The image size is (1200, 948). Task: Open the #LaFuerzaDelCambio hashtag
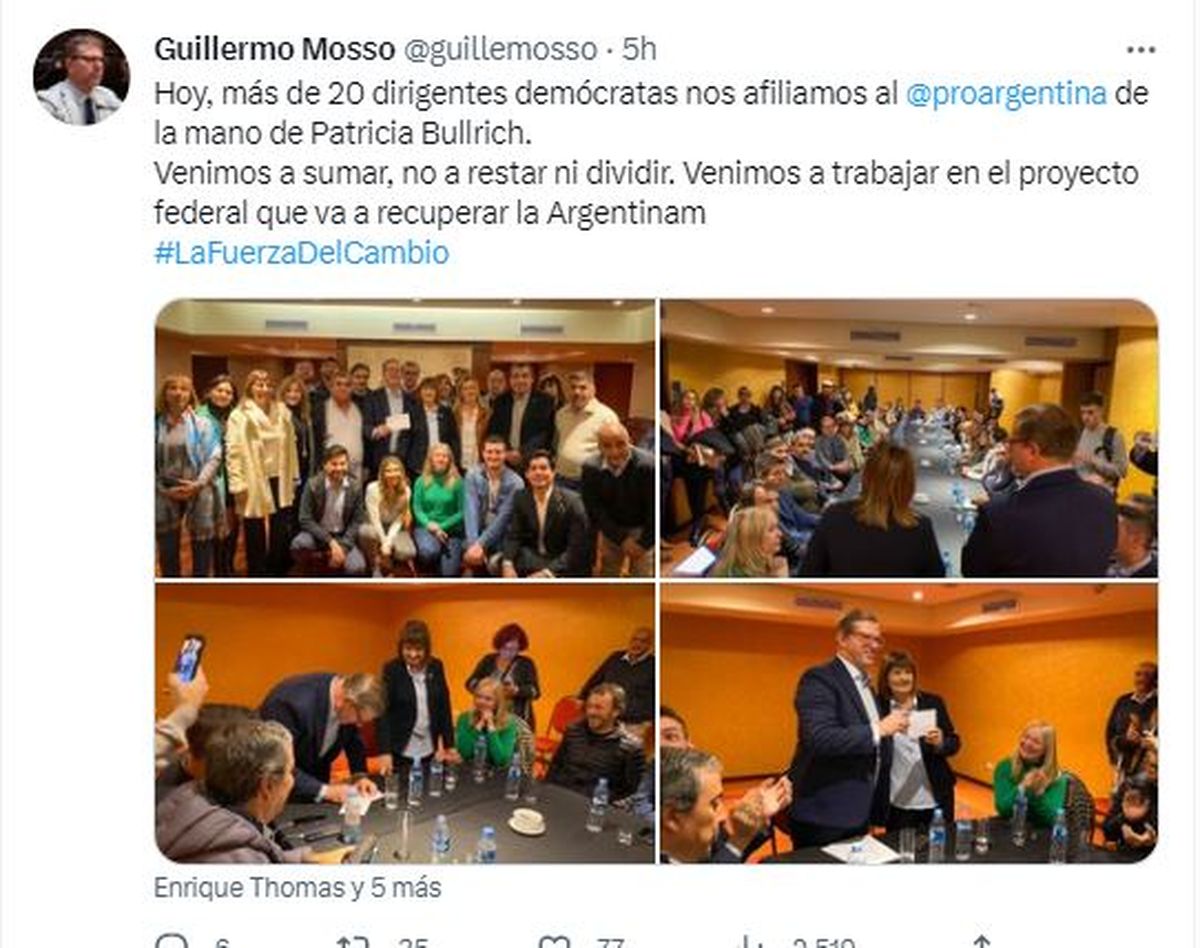[x=301, y=253]
